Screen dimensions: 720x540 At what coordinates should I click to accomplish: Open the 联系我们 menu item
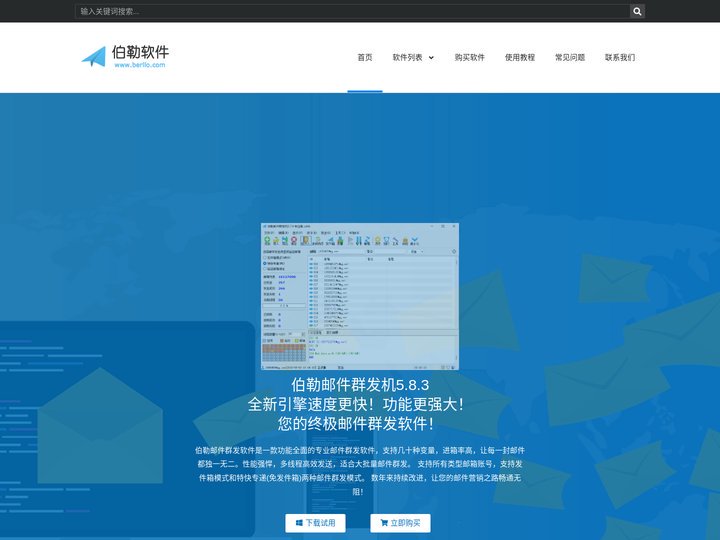point(620,57)
